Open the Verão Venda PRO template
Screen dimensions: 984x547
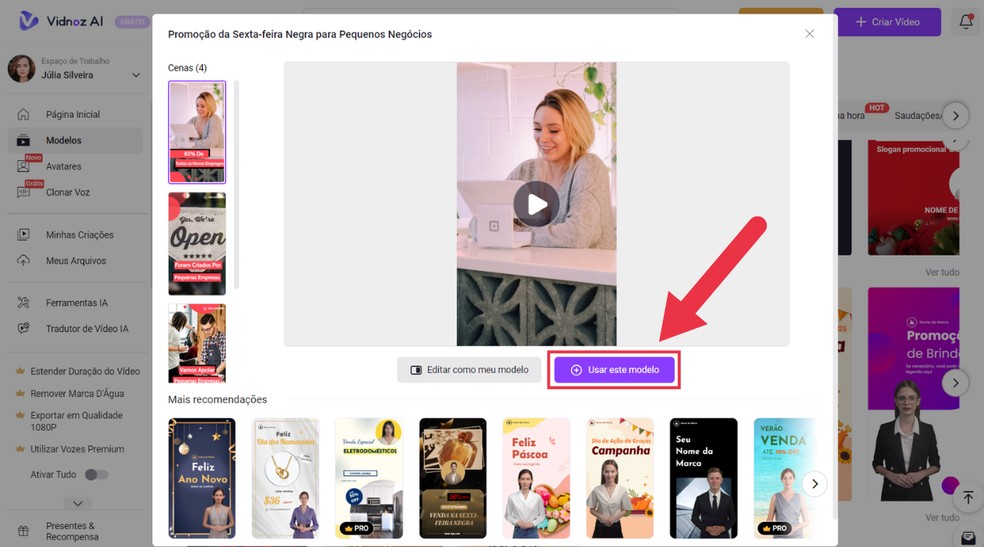(x=785, y=478)
